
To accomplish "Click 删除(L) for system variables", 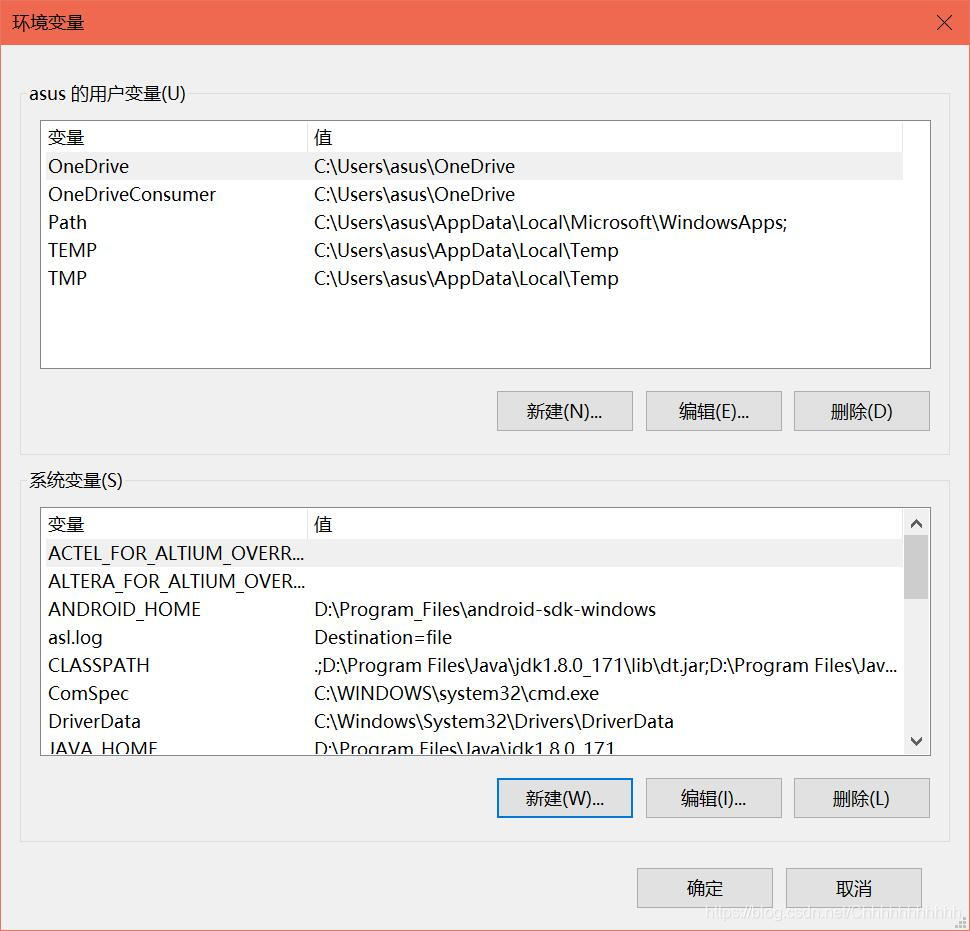I will 861,798.
